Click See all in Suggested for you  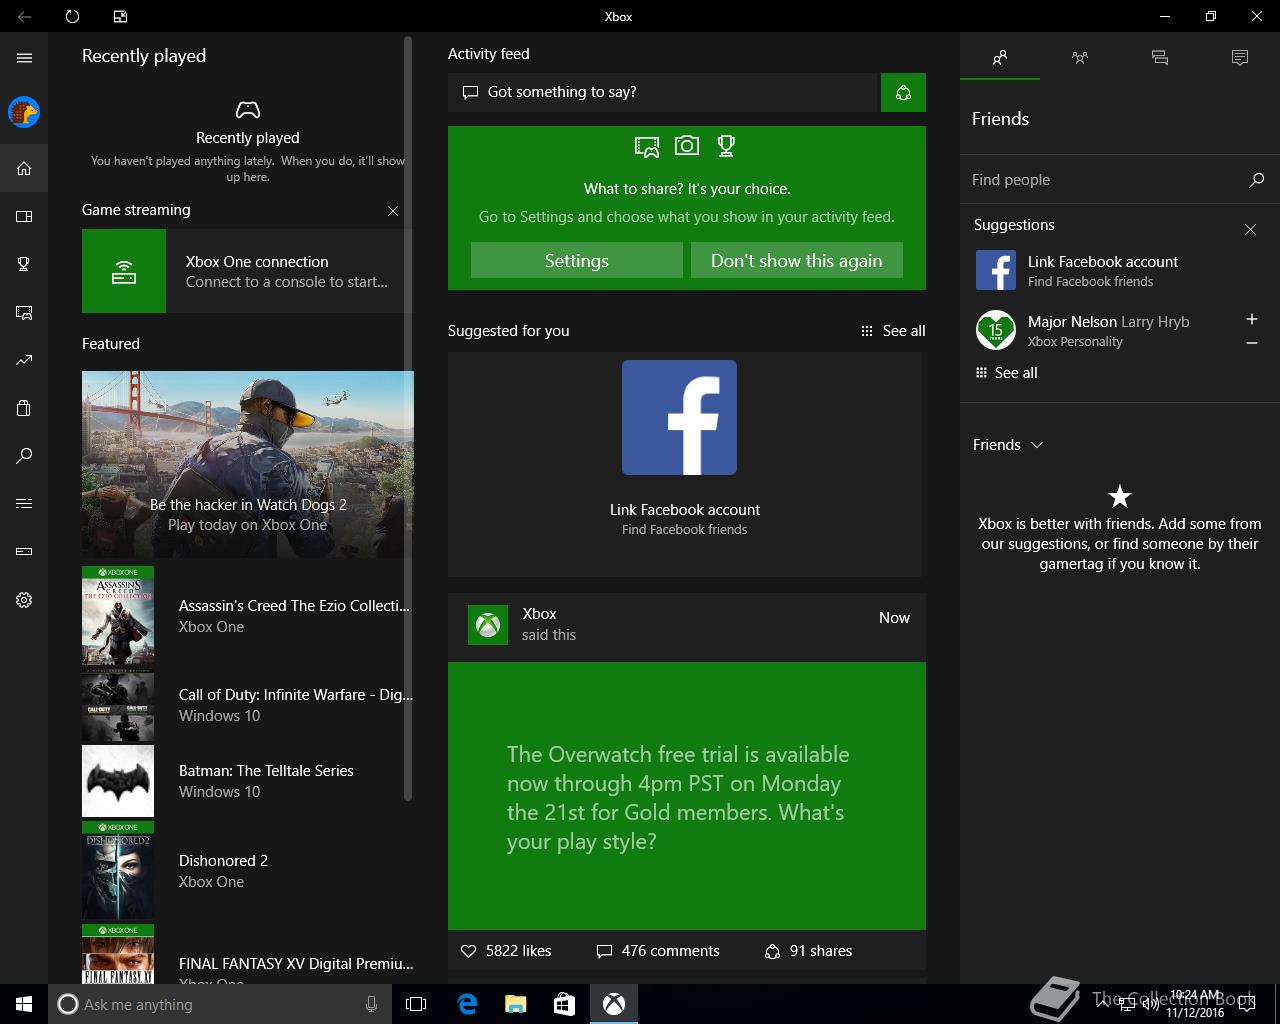coord(893,331)
